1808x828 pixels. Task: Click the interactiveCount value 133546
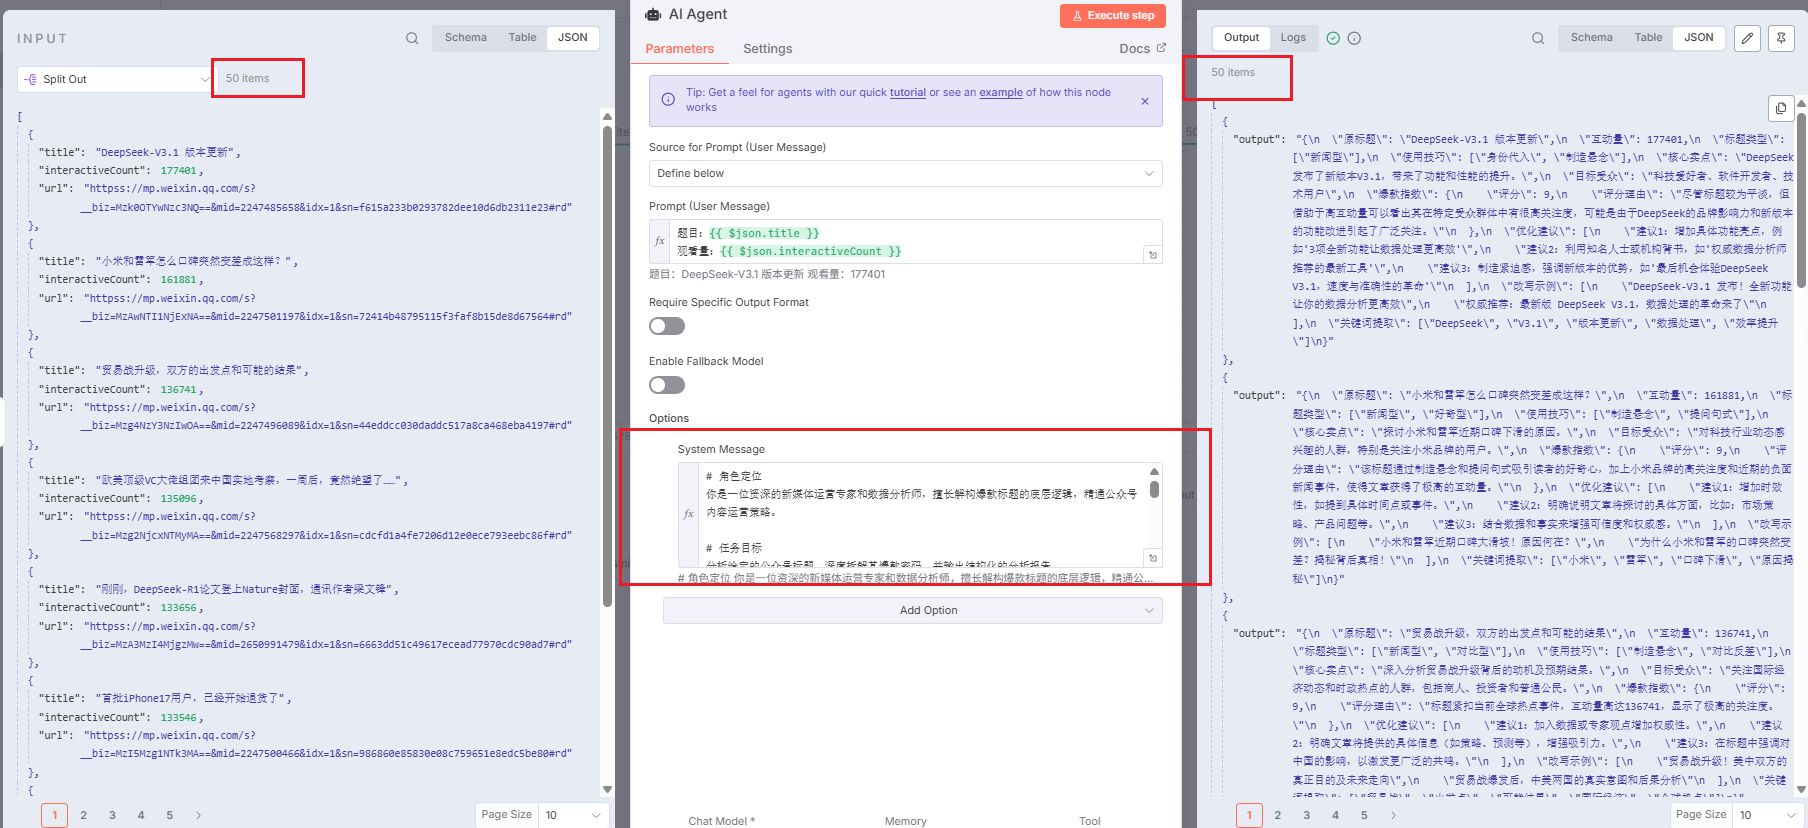[x=179, y=717]
